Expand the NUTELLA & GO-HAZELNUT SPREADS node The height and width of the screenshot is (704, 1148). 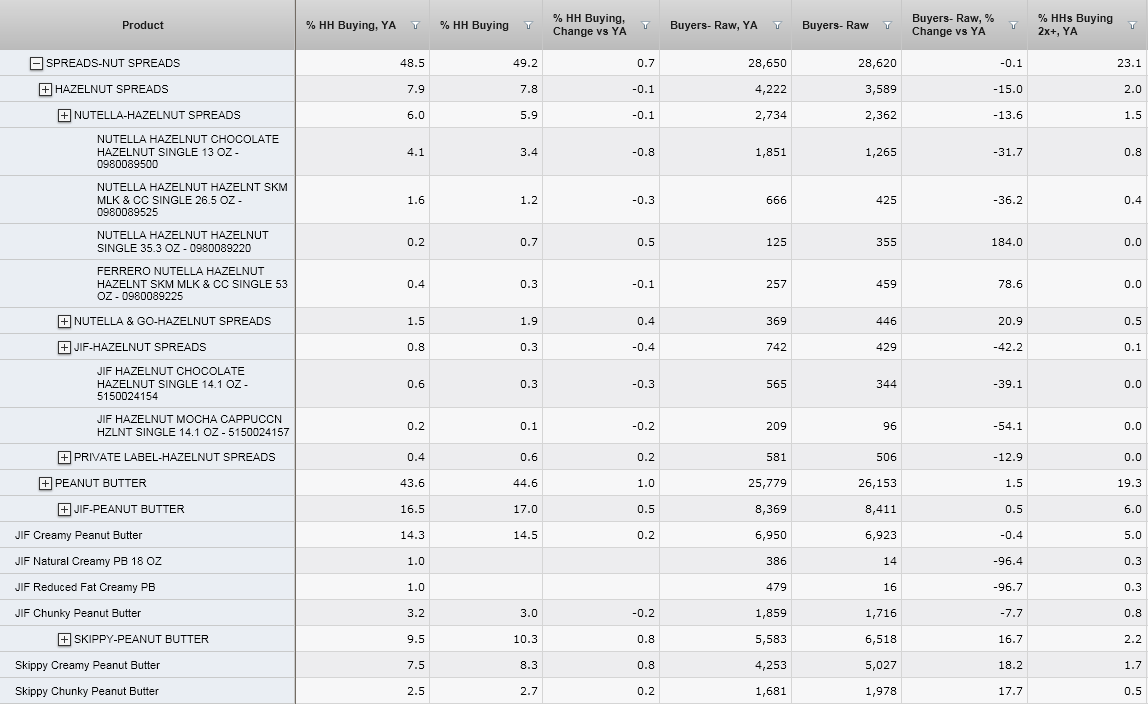click(65, 321)
